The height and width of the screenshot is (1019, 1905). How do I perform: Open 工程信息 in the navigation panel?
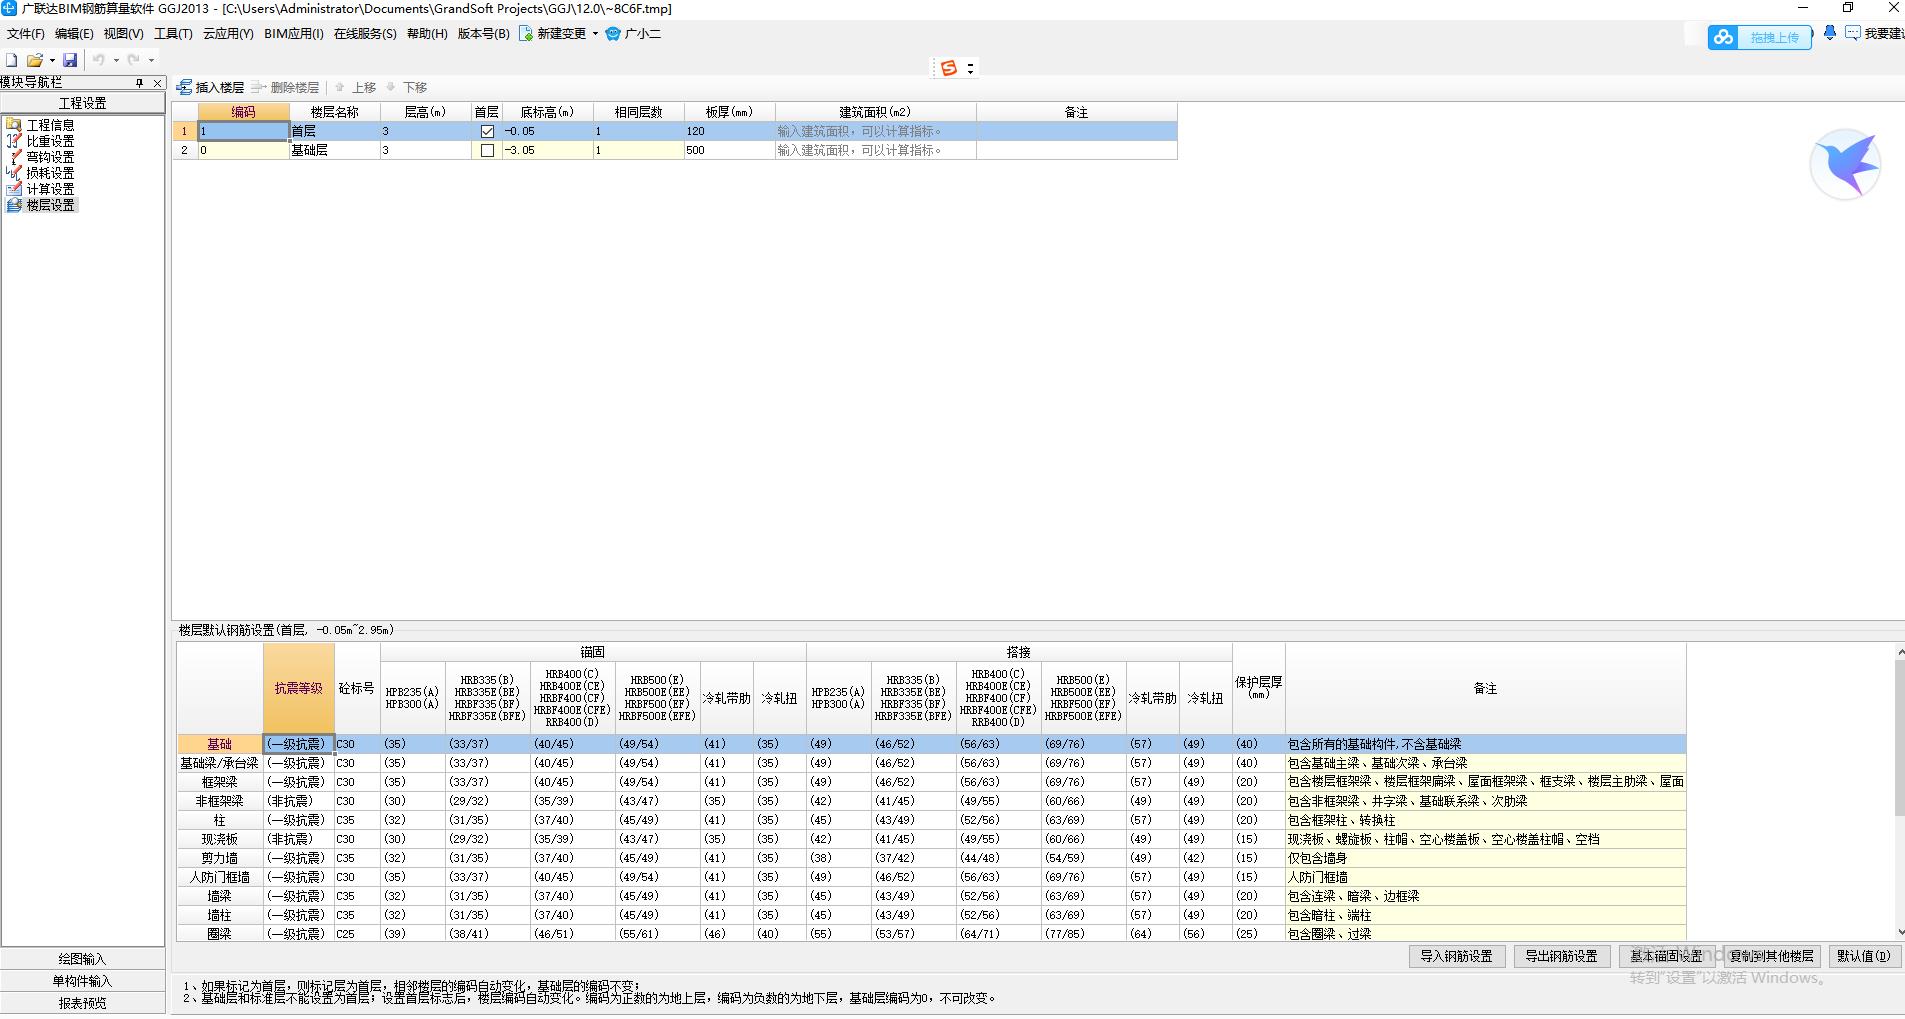(50, 125)
